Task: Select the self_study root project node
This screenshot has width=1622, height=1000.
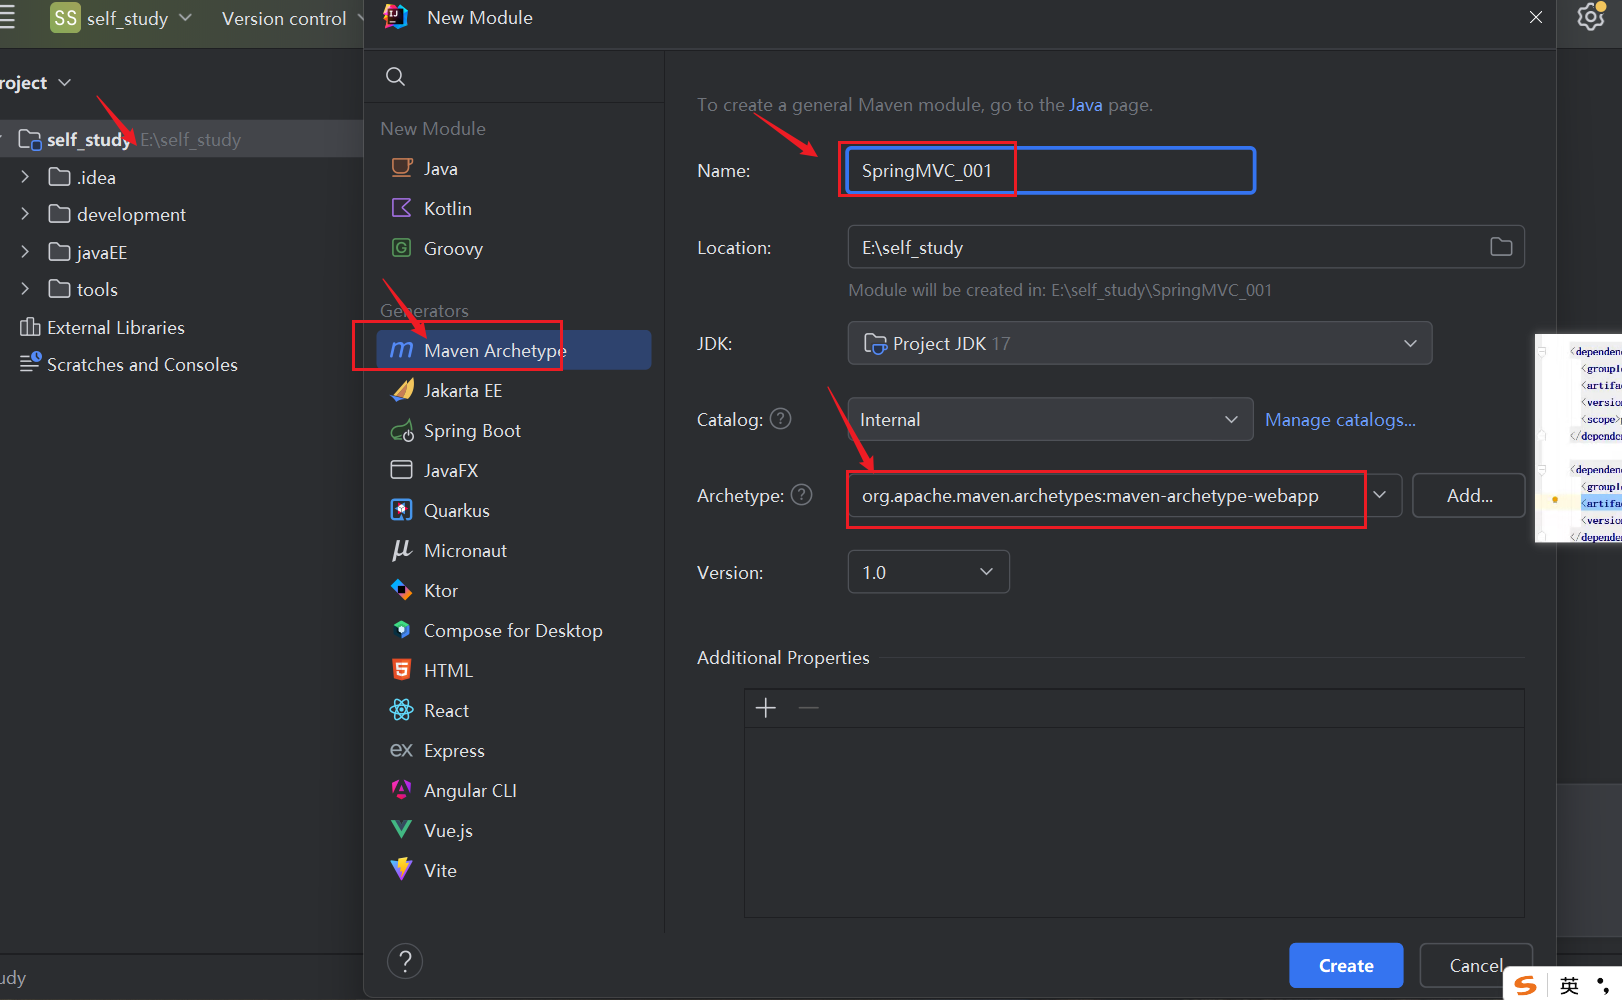Action: pos(181,139)
